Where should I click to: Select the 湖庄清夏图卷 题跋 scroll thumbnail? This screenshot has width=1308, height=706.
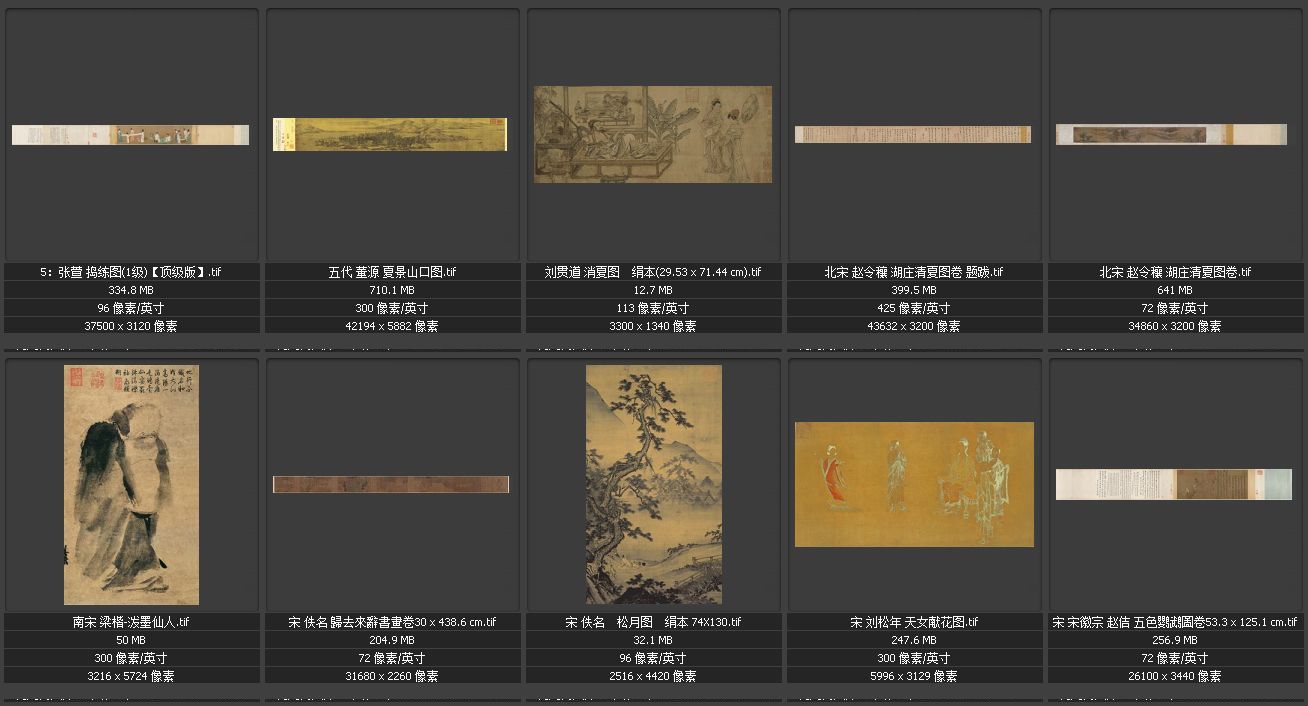coord(913,134)
